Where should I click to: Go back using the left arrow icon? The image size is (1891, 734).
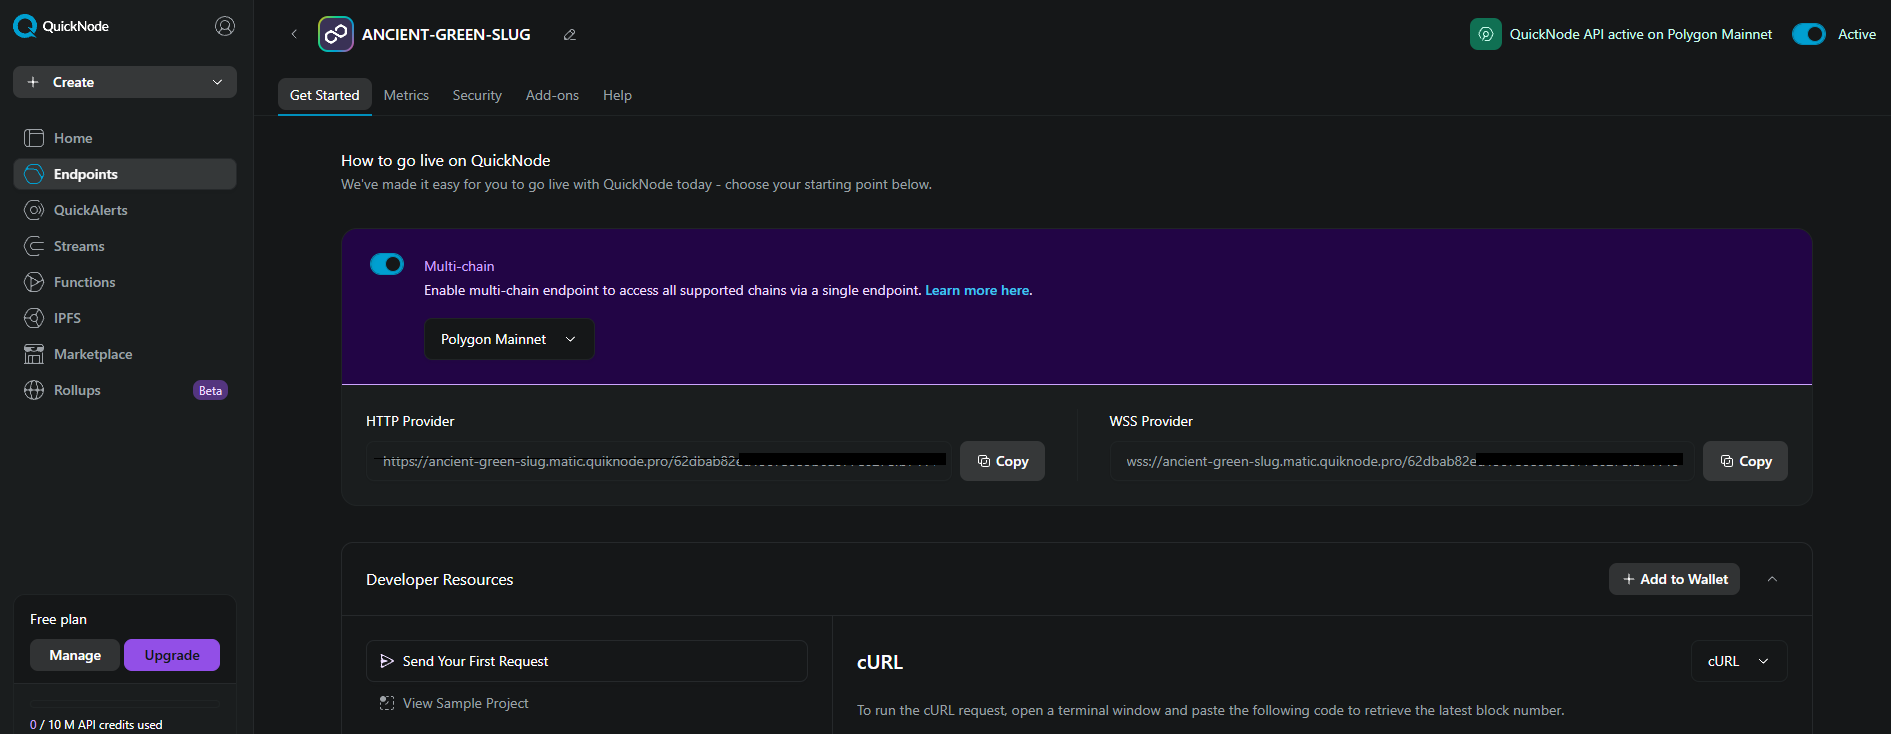(294, 34)
